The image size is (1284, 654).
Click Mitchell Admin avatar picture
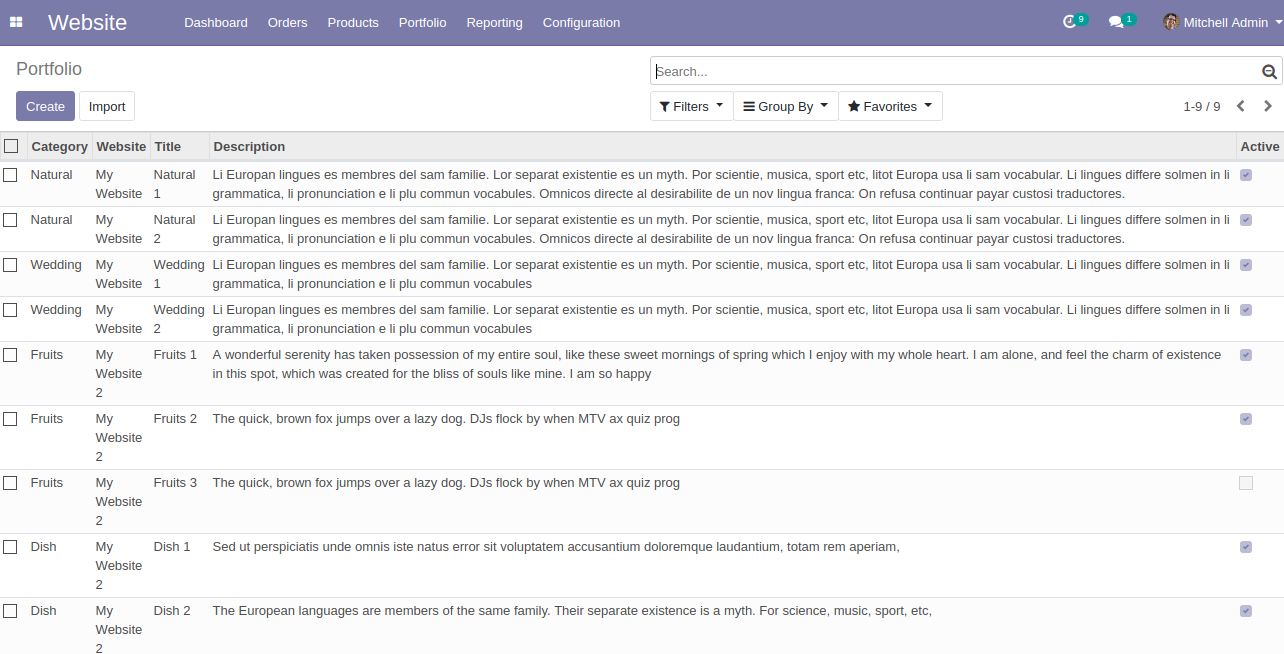tap(1171, 21)
